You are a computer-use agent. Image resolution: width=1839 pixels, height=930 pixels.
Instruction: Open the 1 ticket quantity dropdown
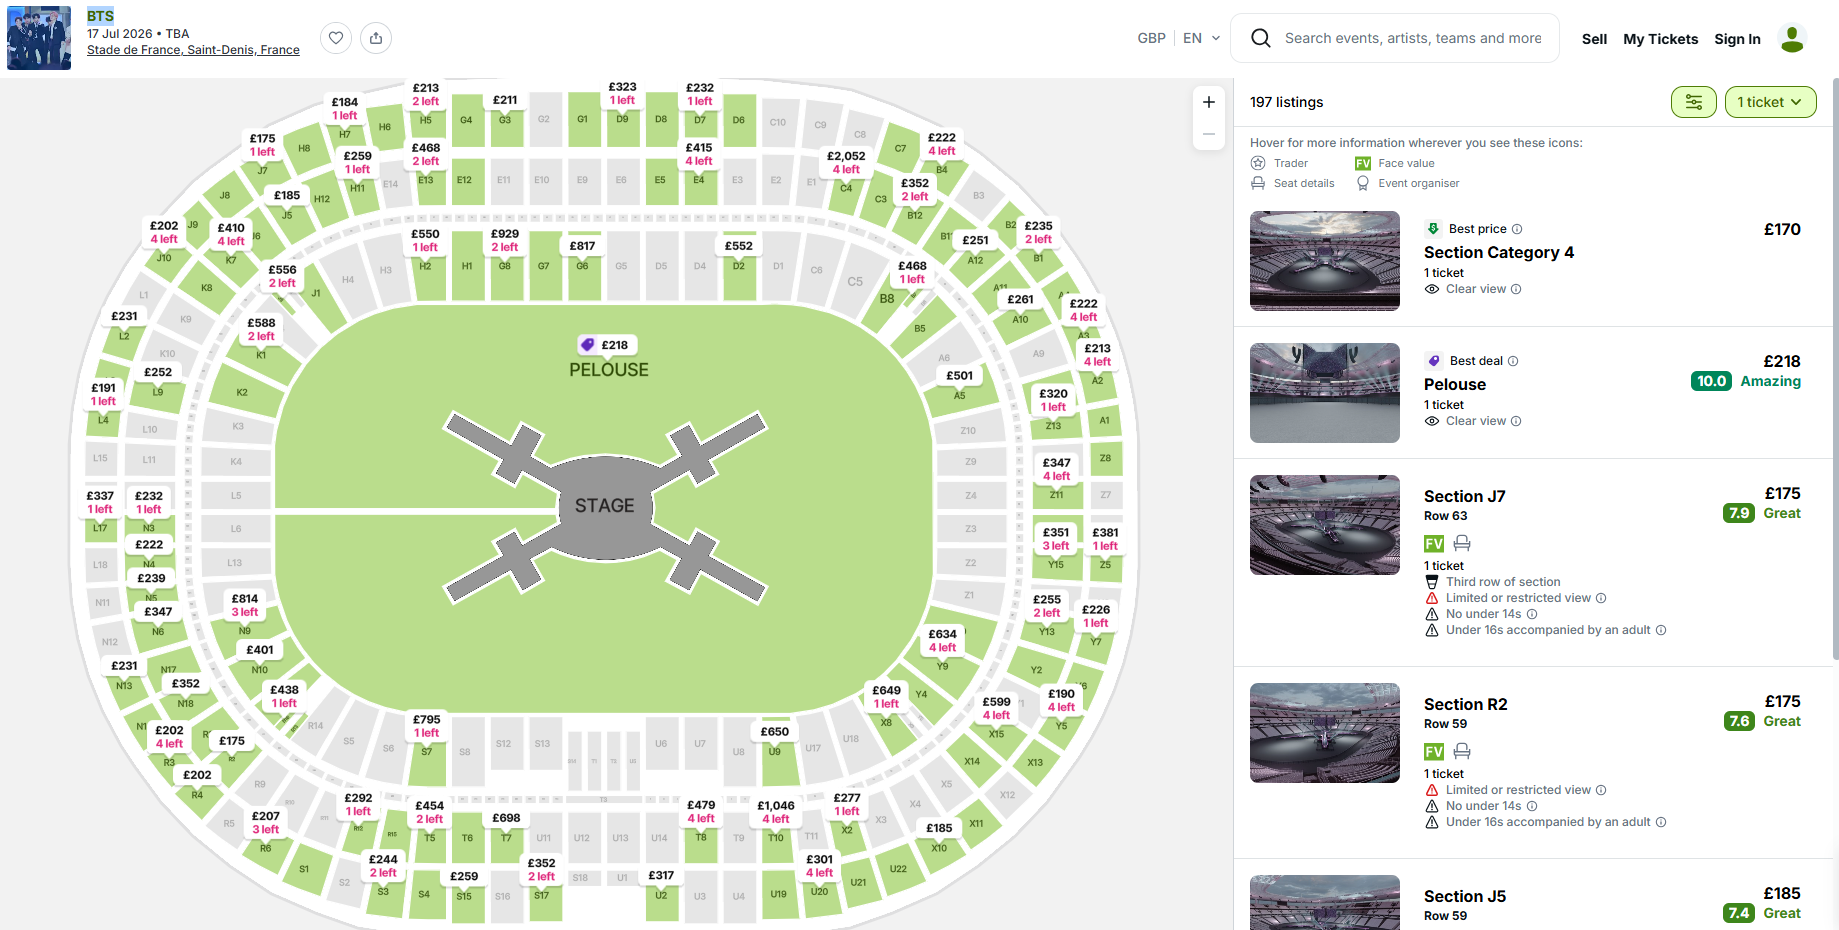(x=1769, y=102)
